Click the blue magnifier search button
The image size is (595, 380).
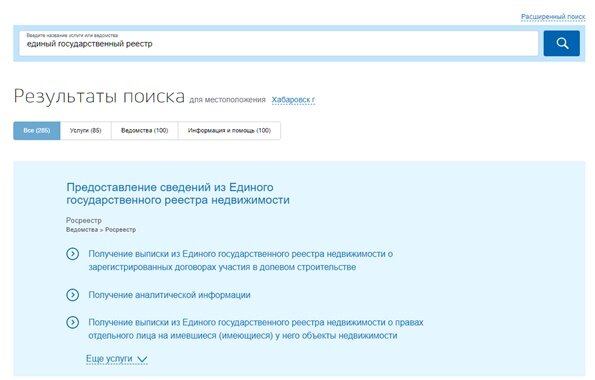pyautogui.click(x=561, y=43)
